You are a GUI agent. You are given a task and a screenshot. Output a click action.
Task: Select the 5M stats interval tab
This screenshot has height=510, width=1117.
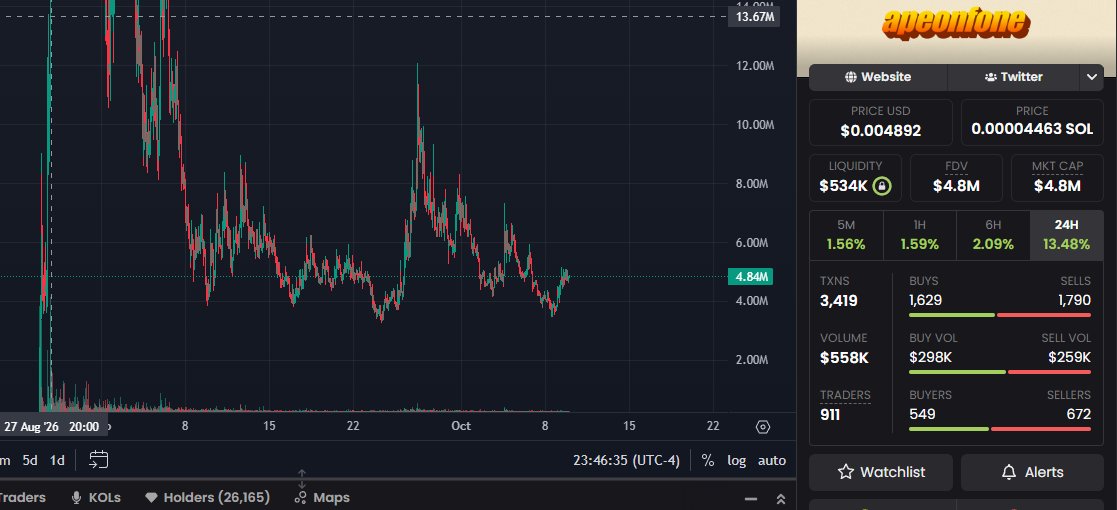pos(846,235)
